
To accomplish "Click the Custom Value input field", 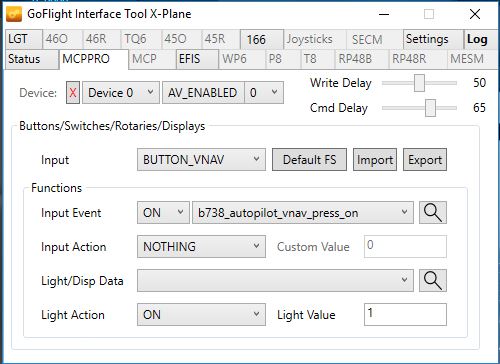I will click(x=405, y=246).
